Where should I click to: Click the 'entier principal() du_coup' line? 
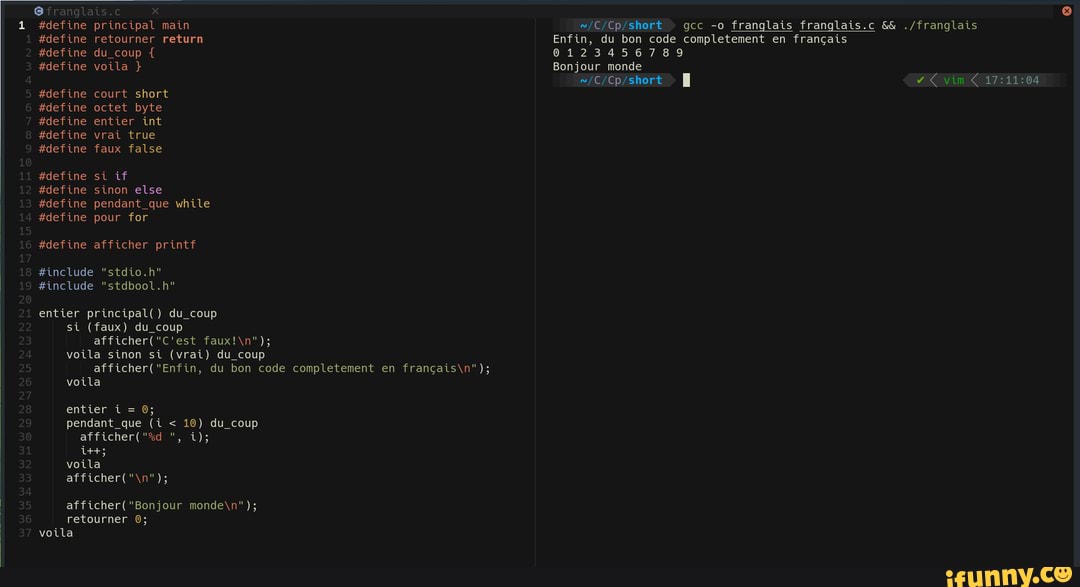[127, 313]
